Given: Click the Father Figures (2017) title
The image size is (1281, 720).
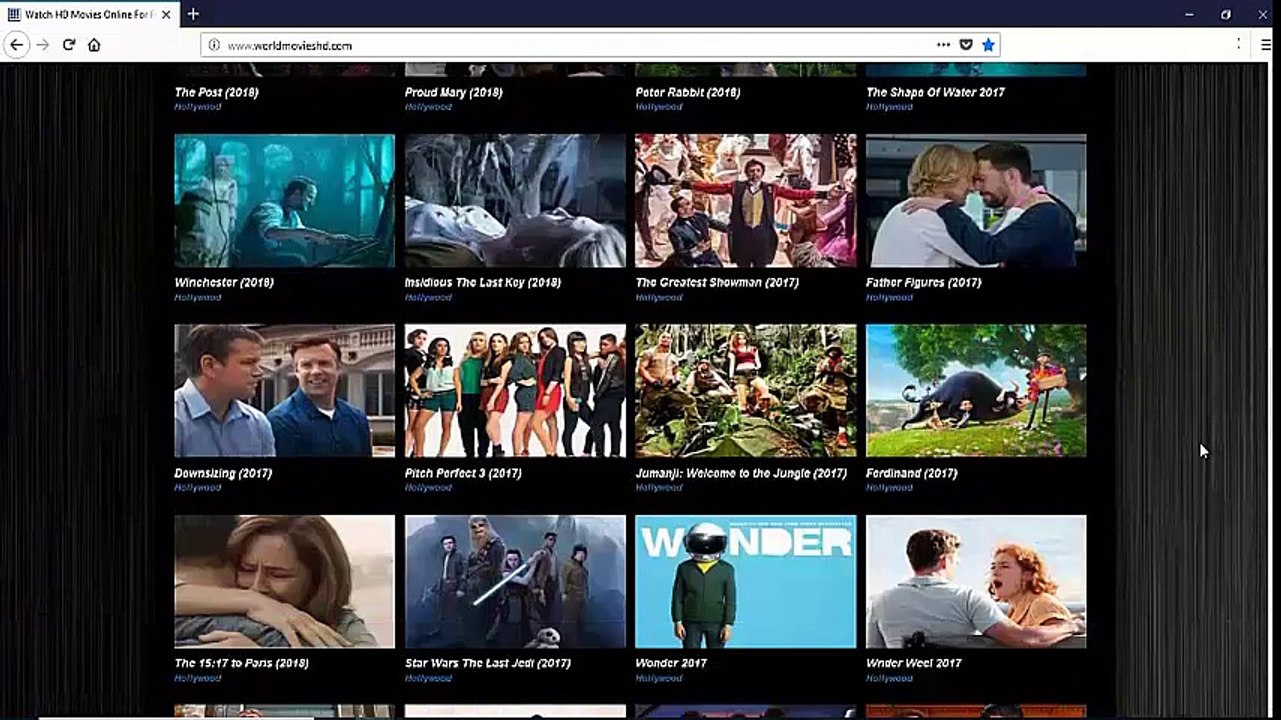Looking at the screenshot, I should 924,283.
